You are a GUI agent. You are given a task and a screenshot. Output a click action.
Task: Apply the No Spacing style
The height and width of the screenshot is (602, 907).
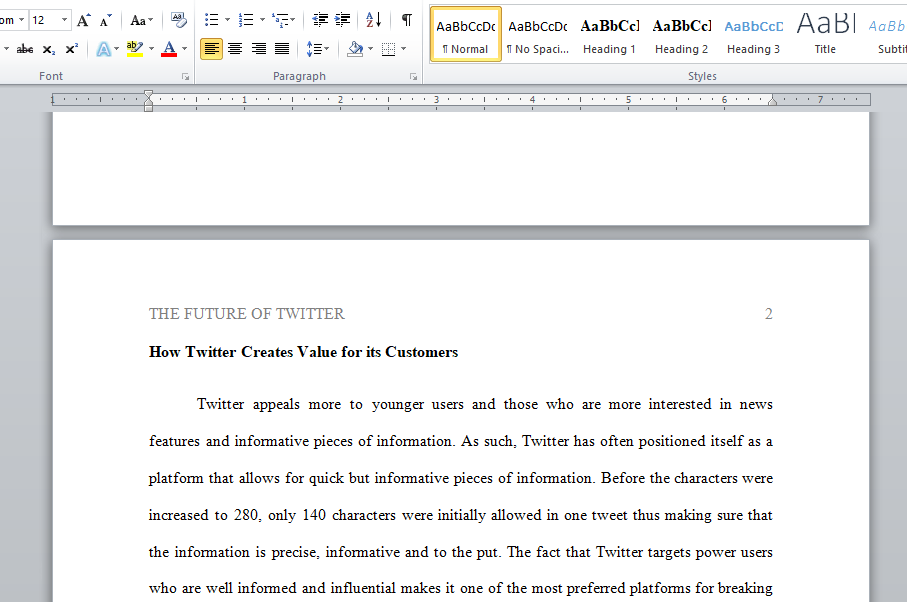coord(538,35)
